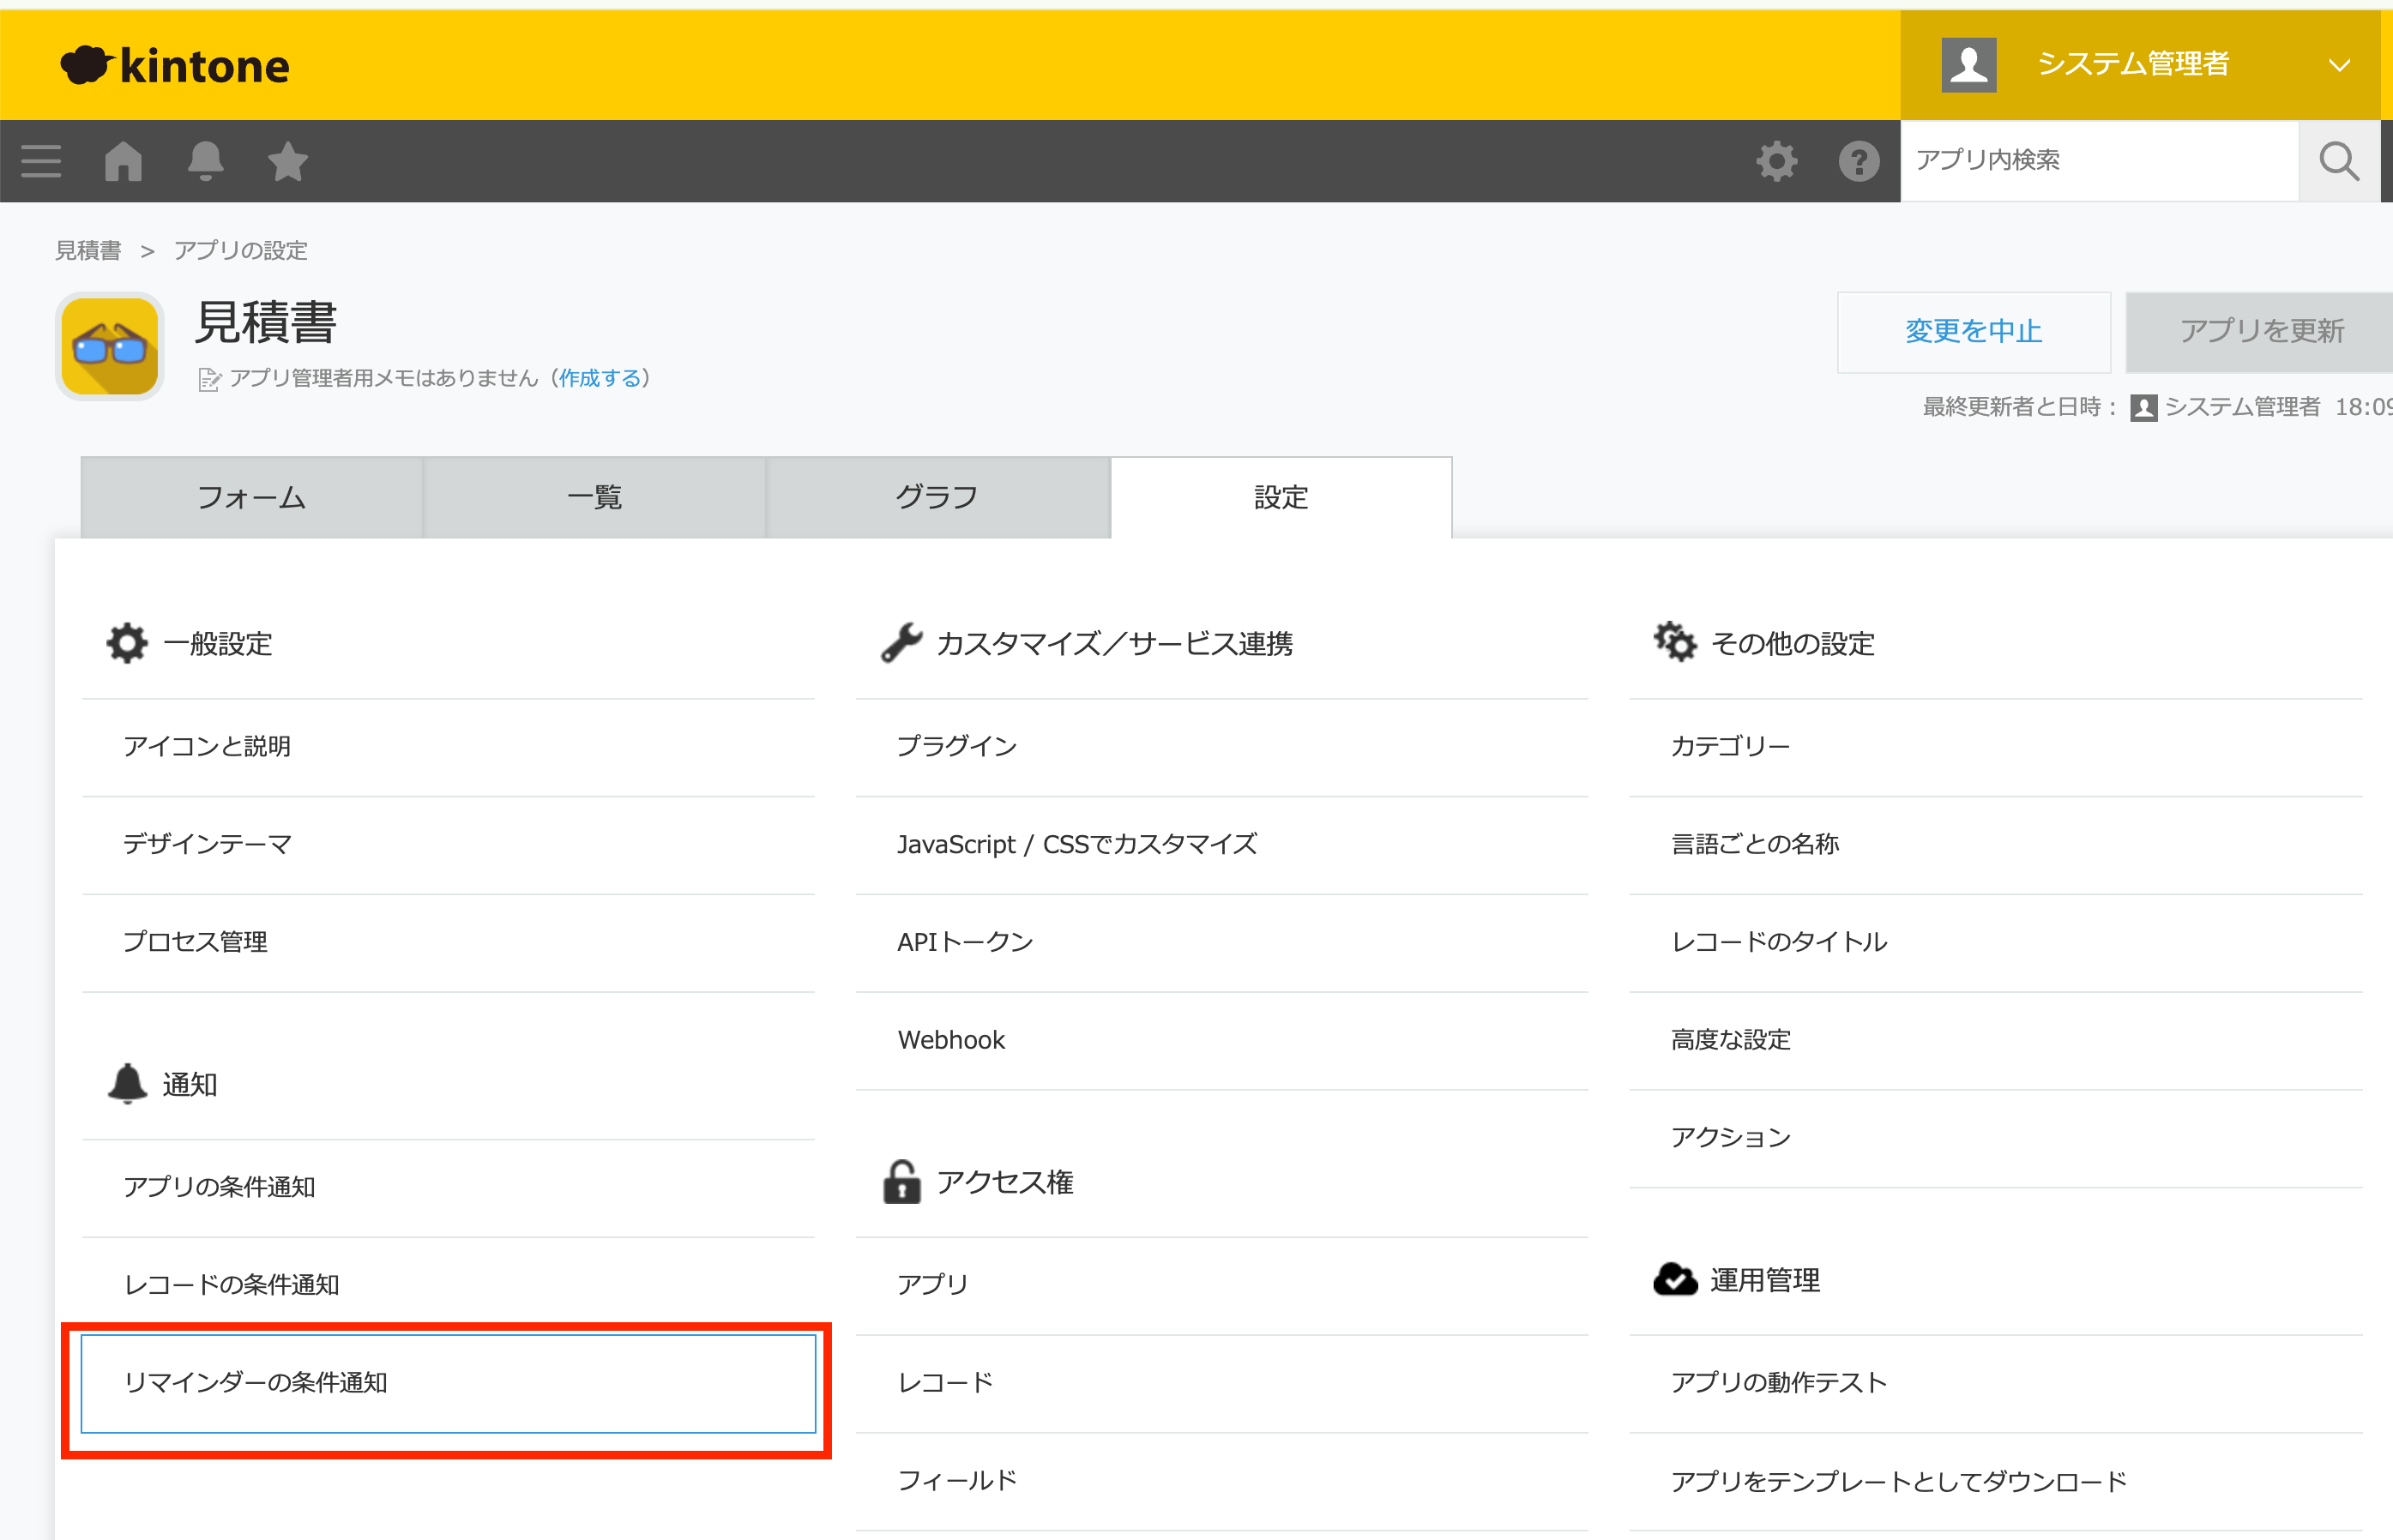The image size is (2393, 1540).
Task: Open the hamburger menu icon
Action: point(40,161)
